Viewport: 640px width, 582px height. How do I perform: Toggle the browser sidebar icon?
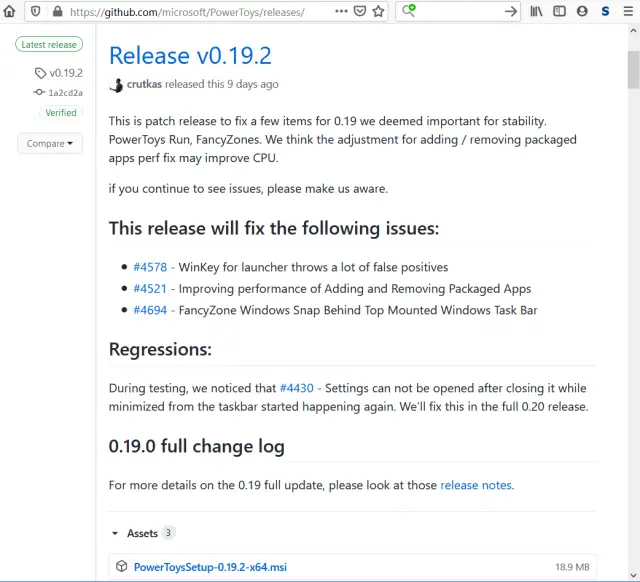click(559, 11)
